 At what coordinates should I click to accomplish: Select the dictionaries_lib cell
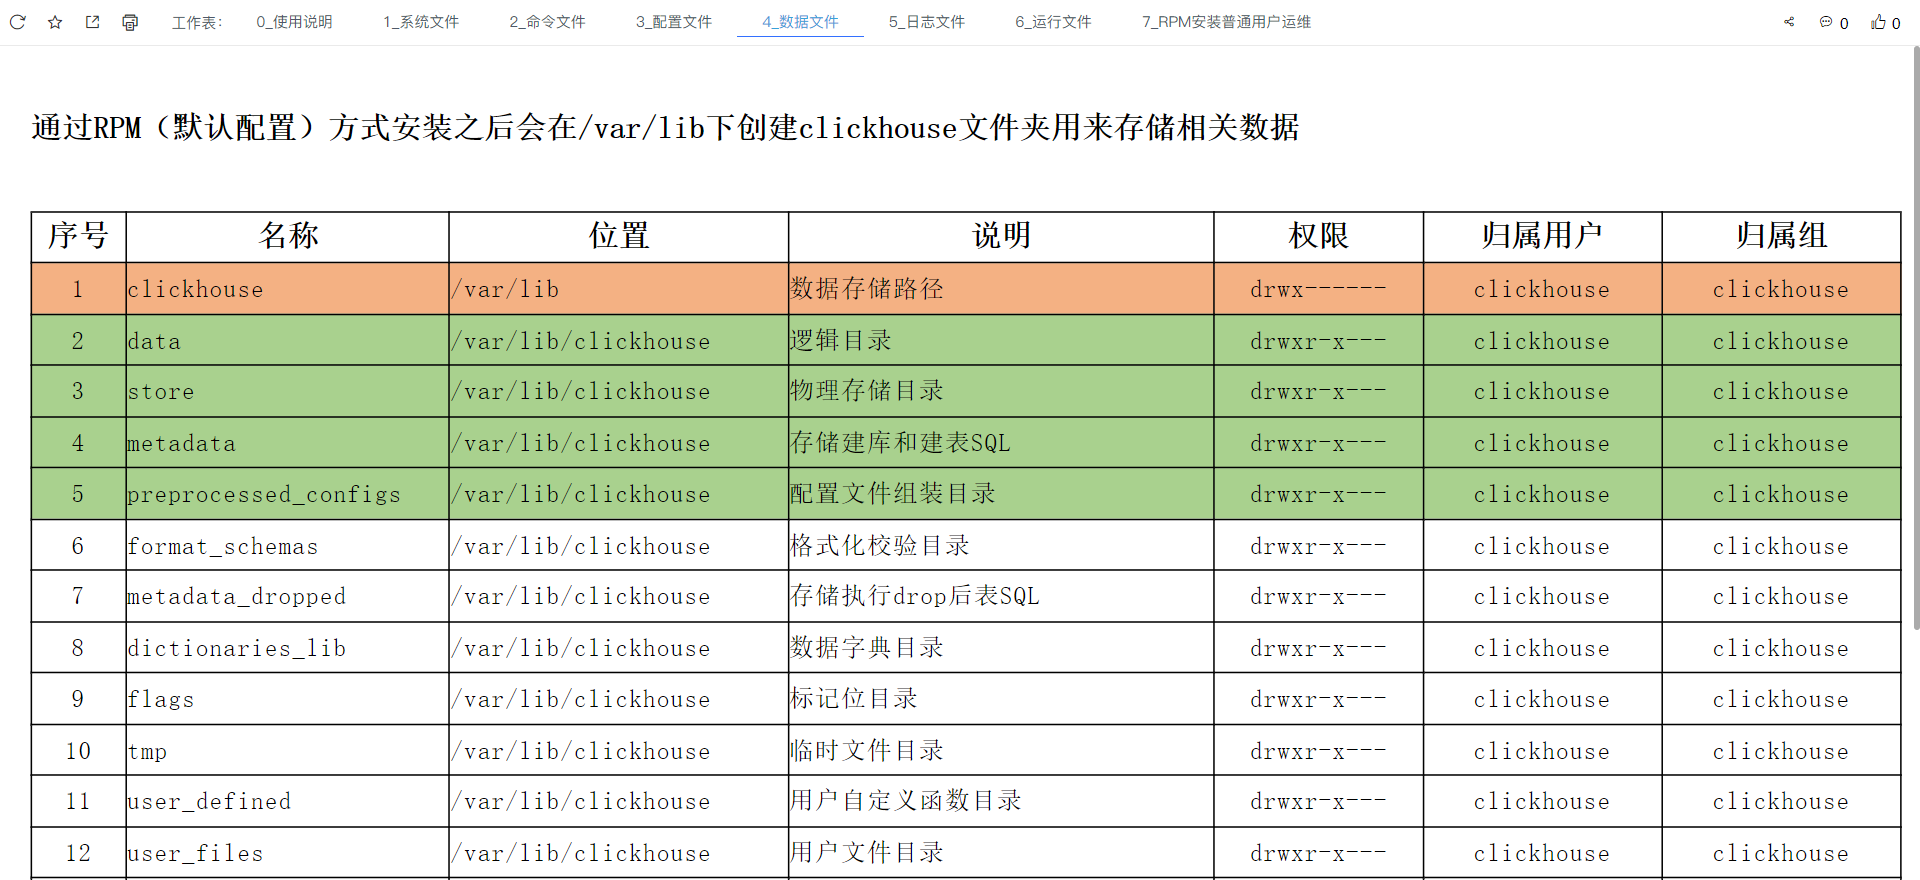[288, 648]
